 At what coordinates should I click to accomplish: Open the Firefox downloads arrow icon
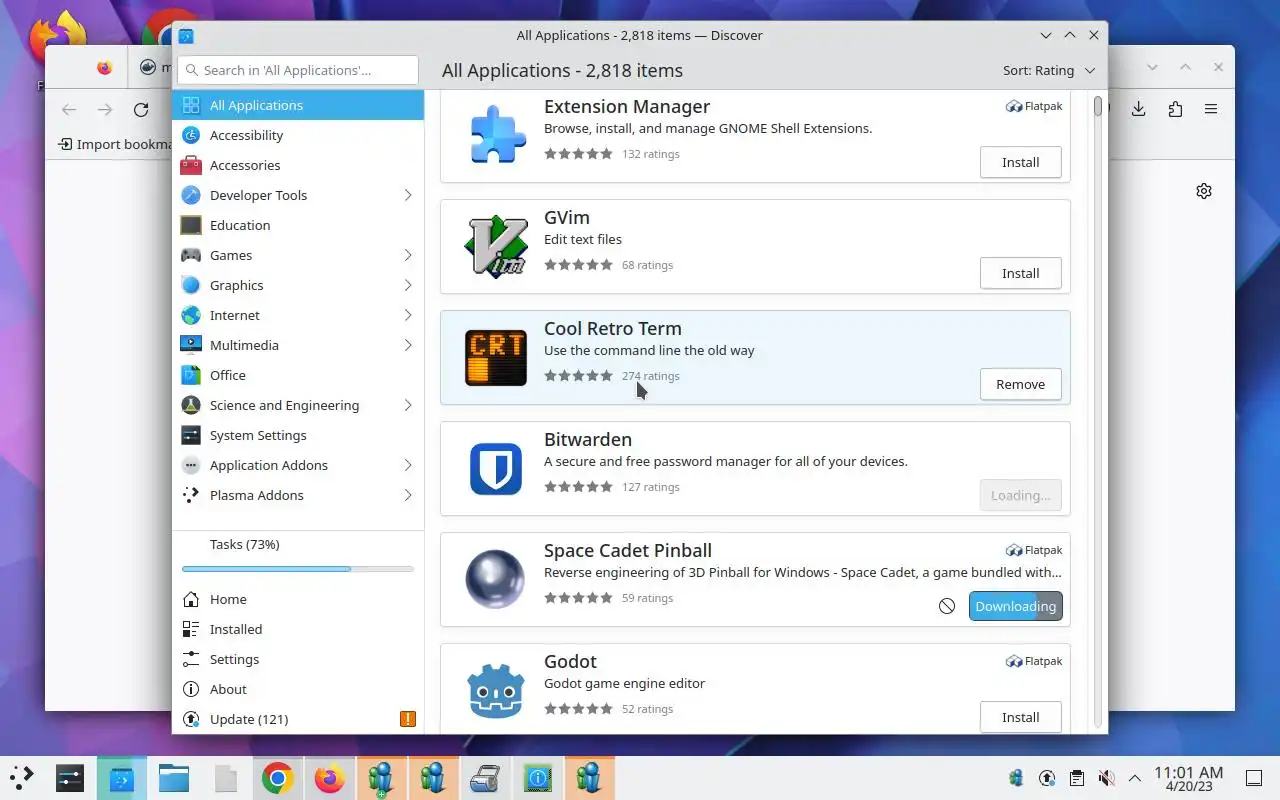coord(1138,110)
